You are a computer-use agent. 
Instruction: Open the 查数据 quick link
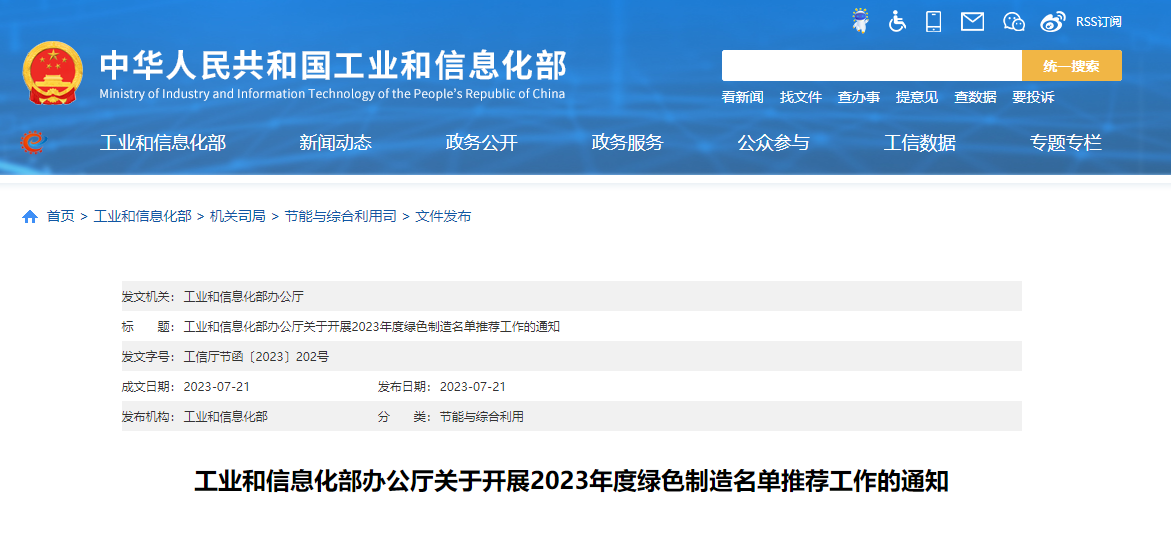click(x=975, y=97)
